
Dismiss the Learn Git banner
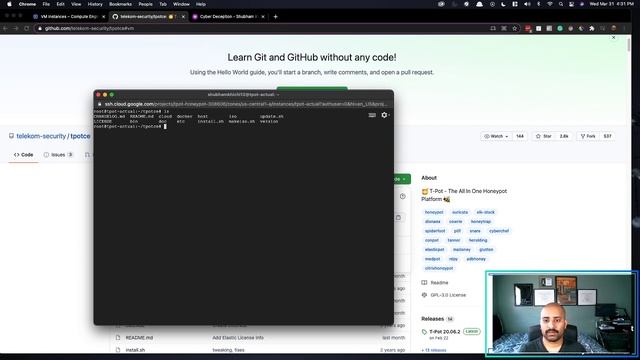click(613, 38)
